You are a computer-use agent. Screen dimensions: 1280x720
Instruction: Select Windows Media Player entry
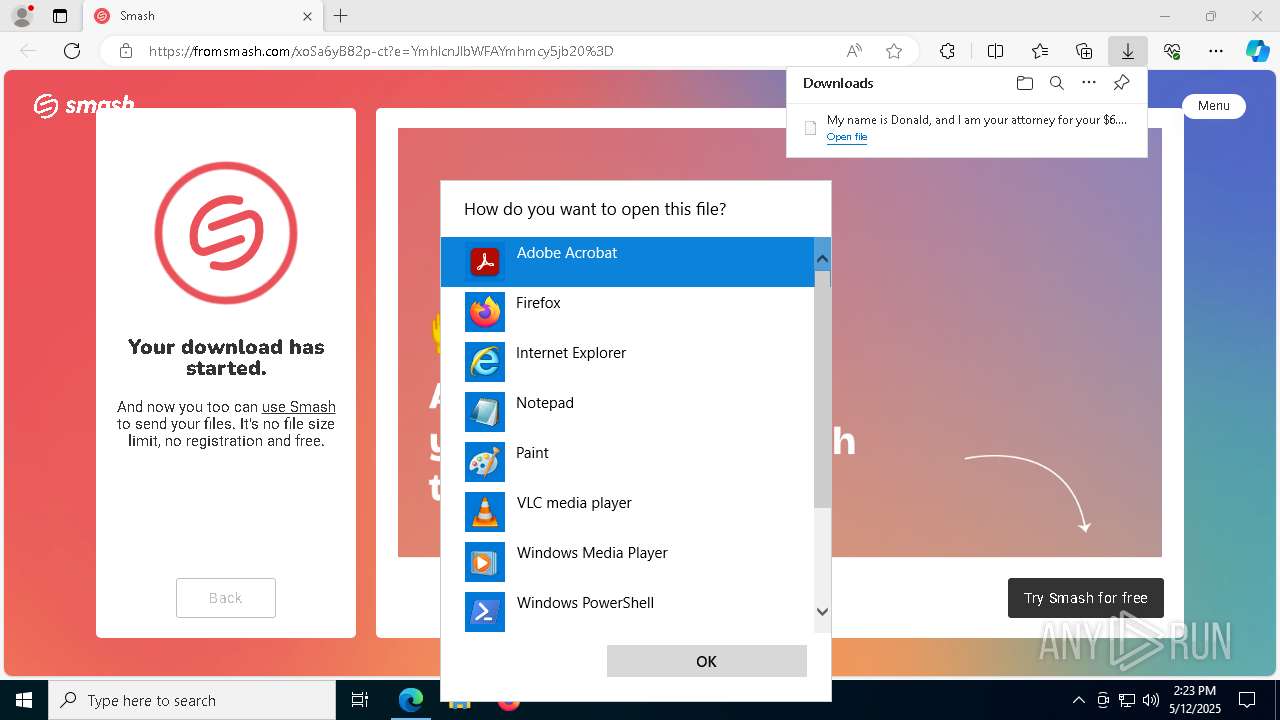pos(627,562)
